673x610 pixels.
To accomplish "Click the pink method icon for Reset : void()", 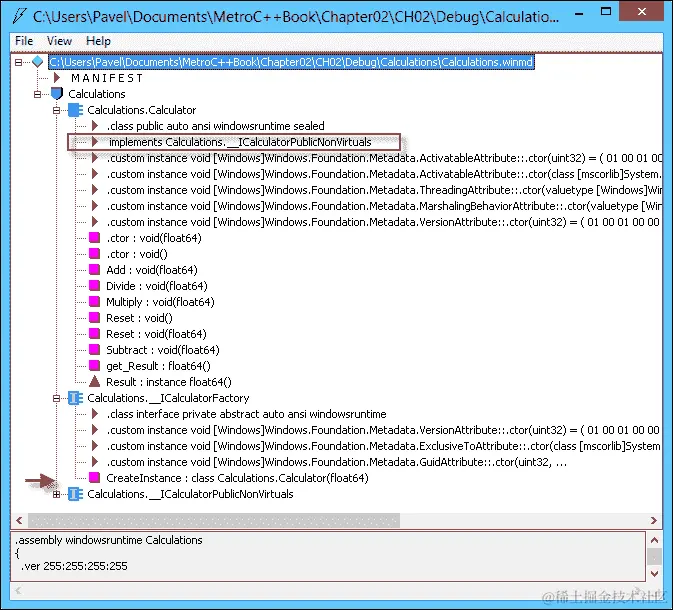I will 94,318.
